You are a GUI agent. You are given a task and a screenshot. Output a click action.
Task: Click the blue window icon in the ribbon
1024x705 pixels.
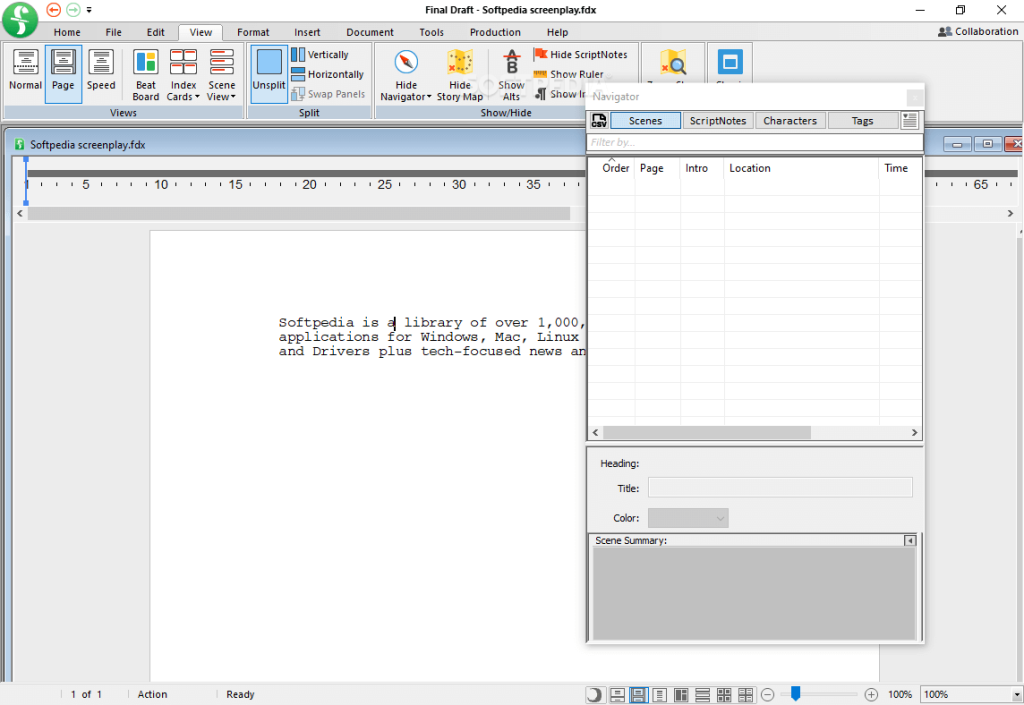730,62
